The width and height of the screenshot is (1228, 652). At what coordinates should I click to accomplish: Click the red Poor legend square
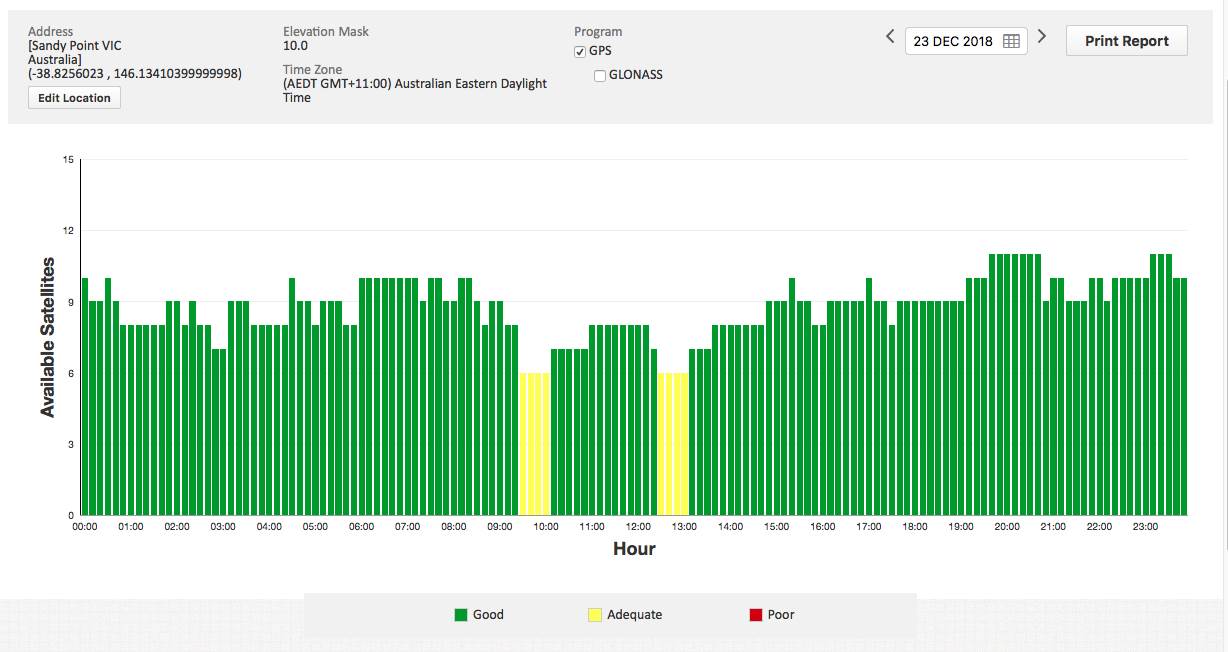756,615
